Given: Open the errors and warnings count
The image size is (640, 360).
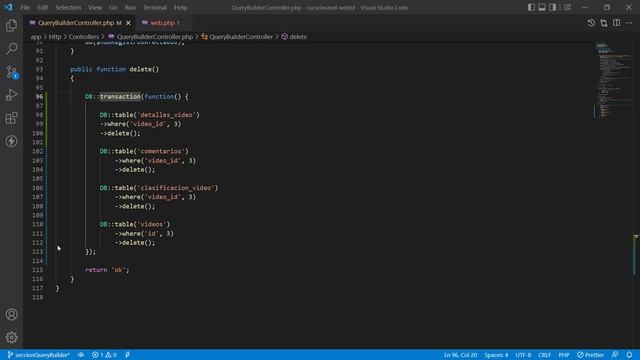Looking at the screenshot, I should tap(104, 355).
